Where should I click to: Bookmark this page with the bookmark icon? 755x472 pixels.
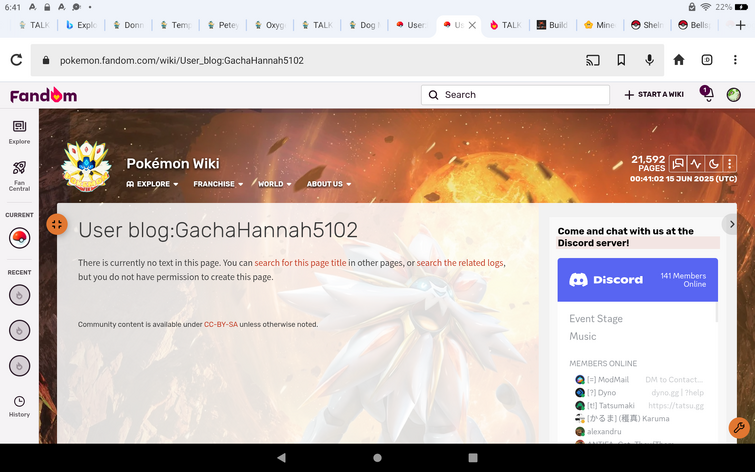click(x=621, y=60)
